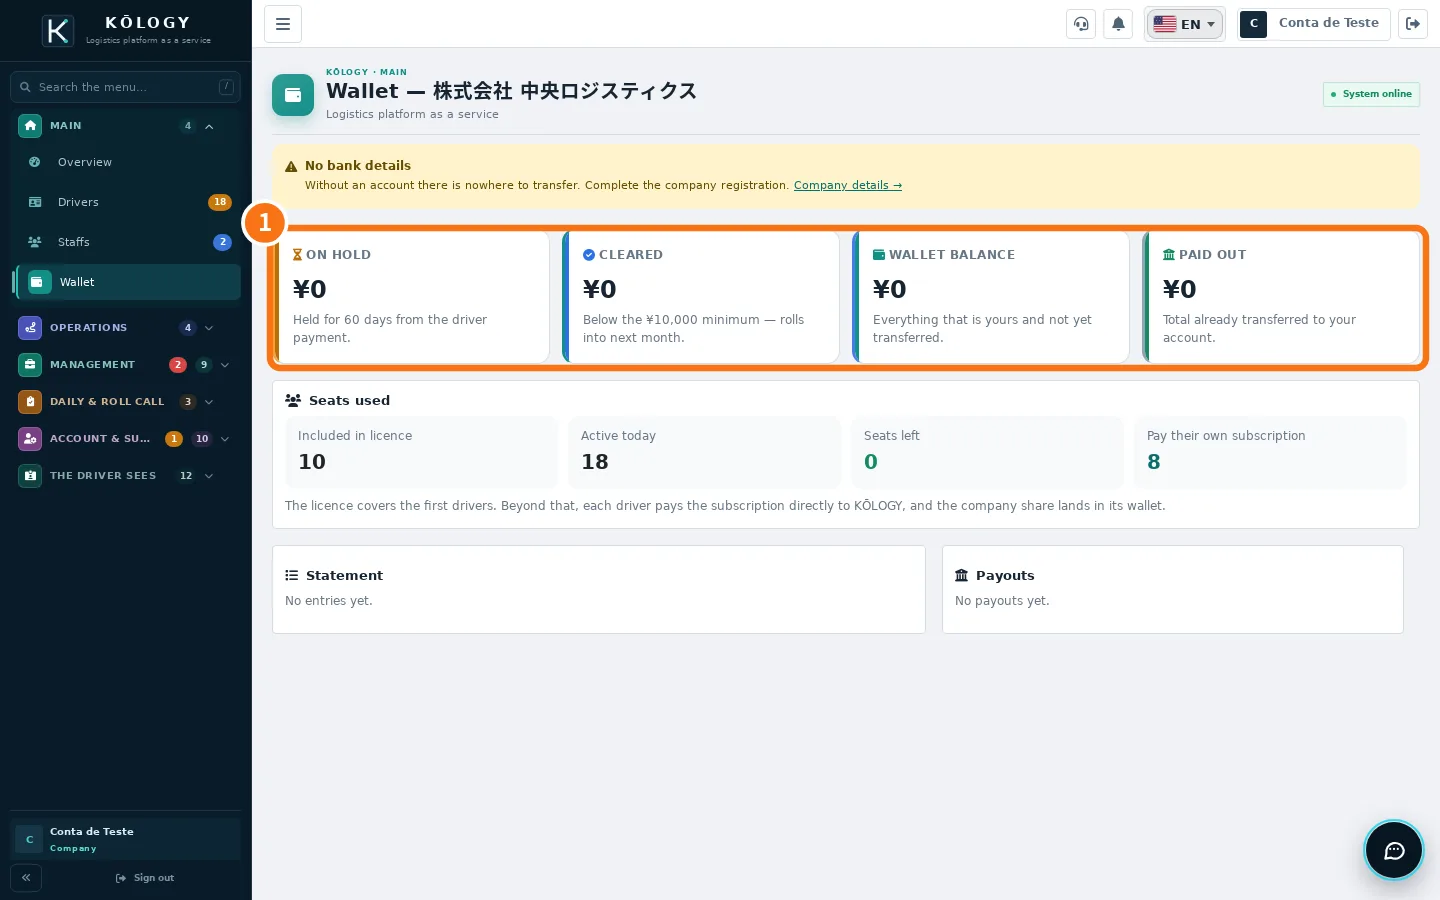Viewport: 1440px width, 900px height.
Task: Follow the Company details link
Action: click(848, 185)
